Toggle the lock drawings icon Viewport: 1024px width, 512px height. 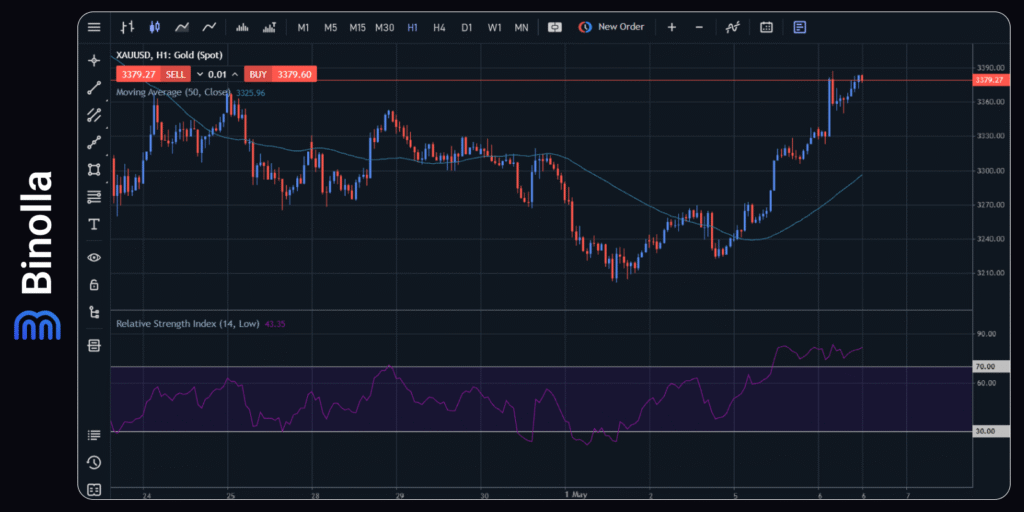tap(94, 284)
